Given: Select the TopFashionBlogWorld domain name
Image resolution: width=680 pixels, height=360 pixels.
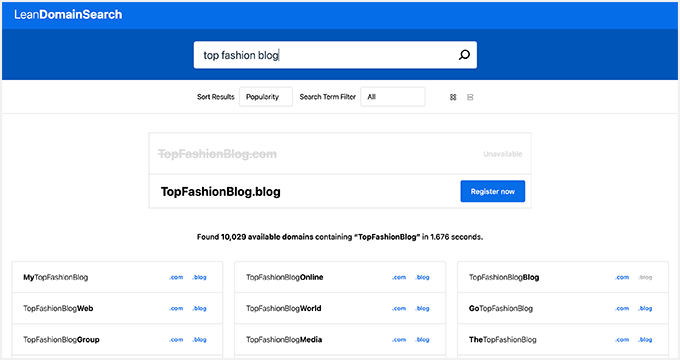Looking at the screenshot, I should 284,308.
